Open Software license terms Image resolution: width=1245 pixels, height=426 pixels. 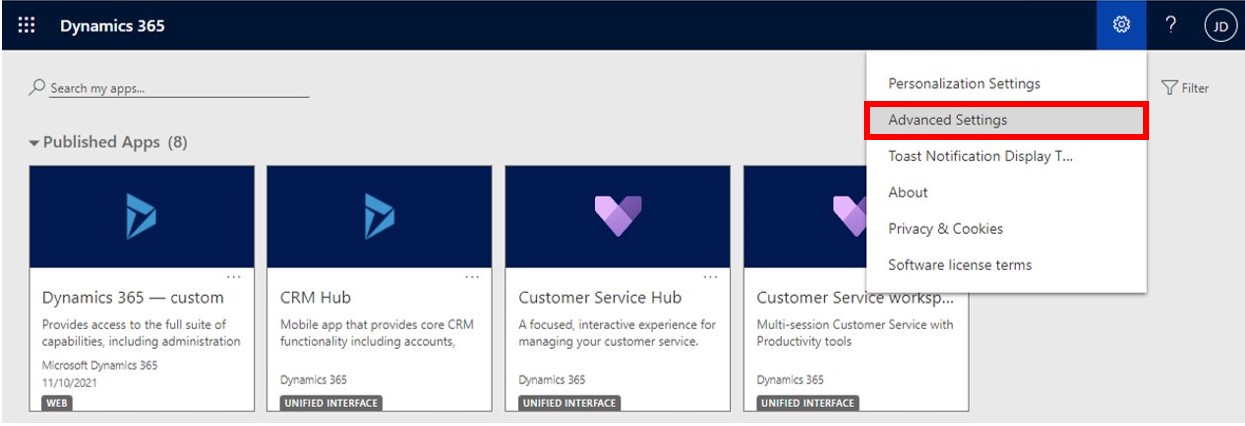click(x=959, y=265)
